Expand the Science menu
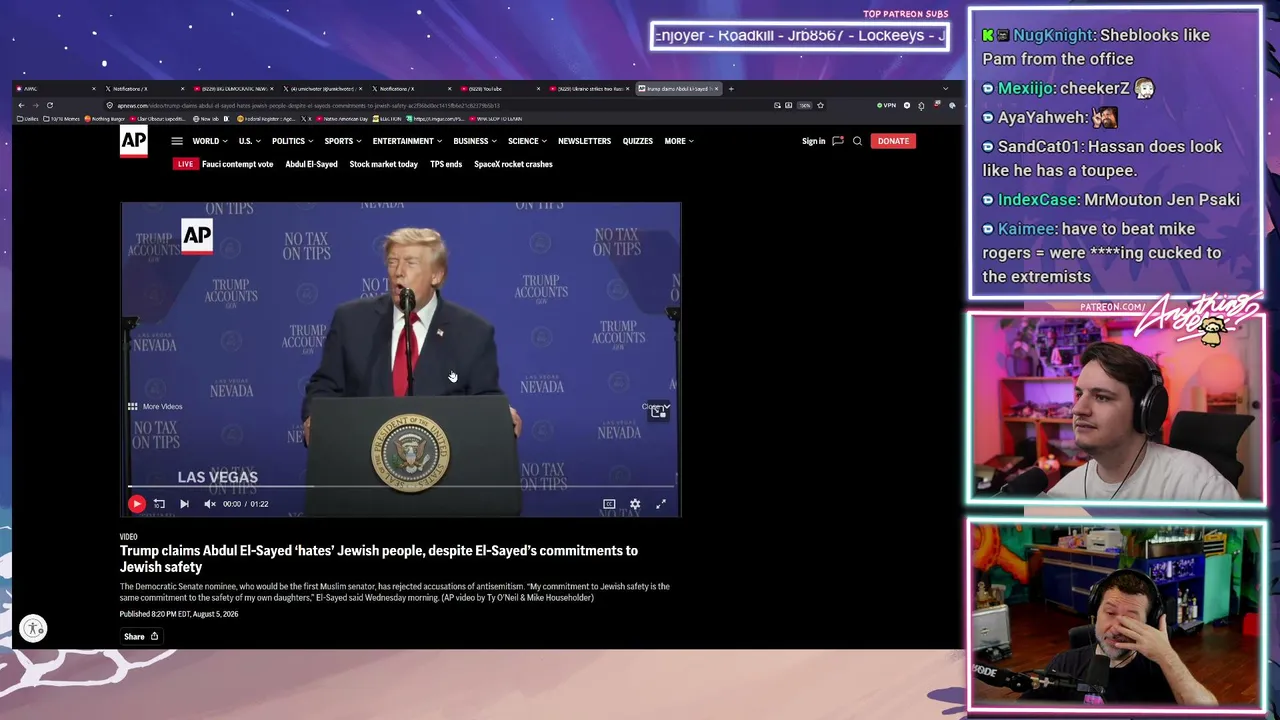Viewport: 1280px width, 720px height. click(x=527, y=141)
